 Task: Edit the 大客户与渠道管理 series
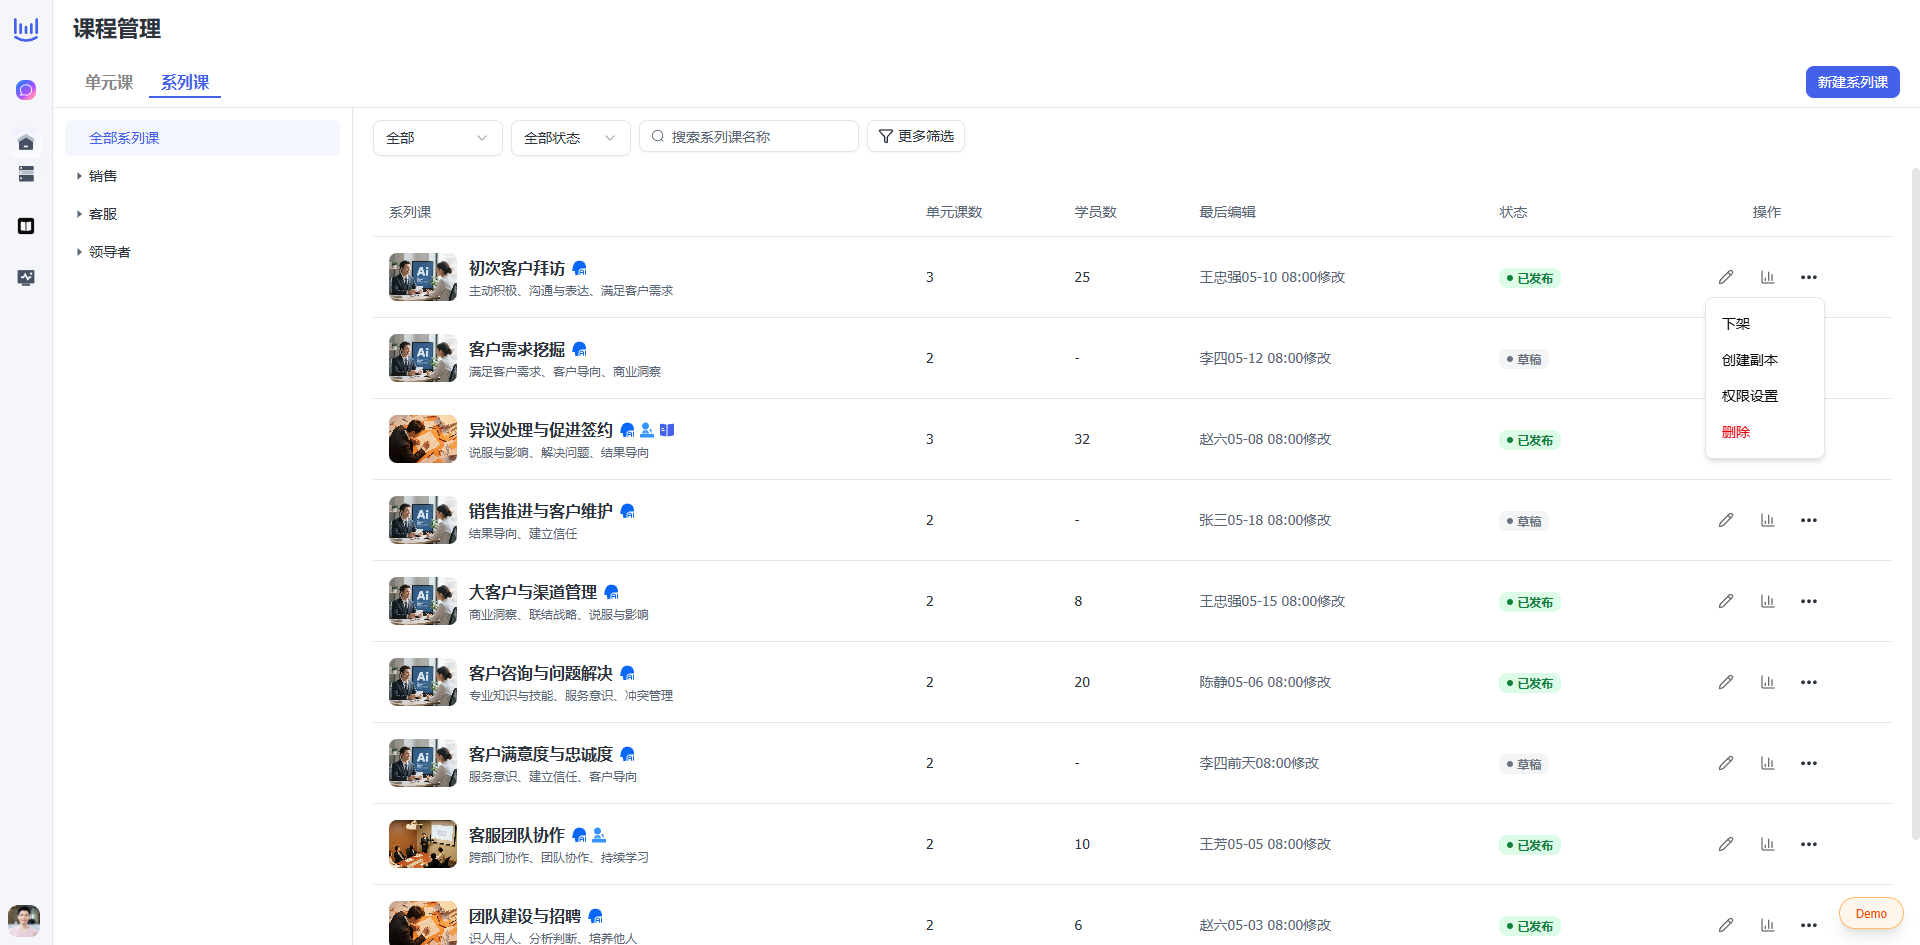(1726, 601)
